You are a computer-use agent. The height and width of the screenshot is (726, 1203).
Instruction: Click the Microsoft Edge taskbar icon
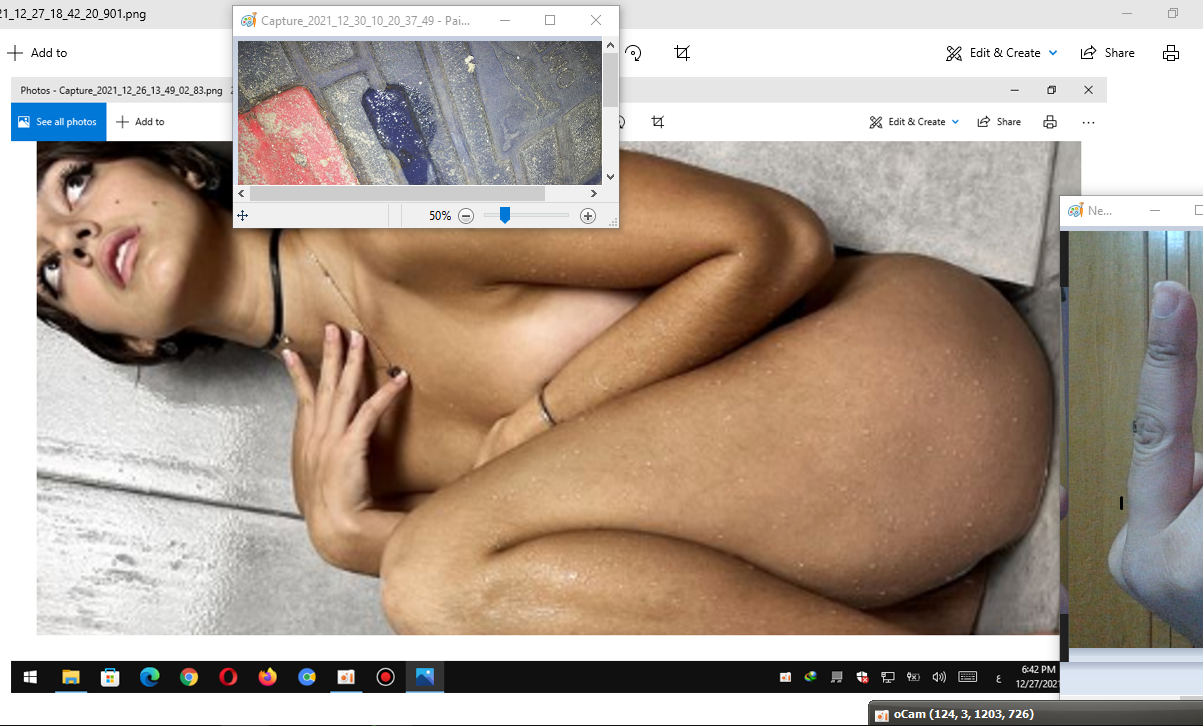tap(149, 677)
